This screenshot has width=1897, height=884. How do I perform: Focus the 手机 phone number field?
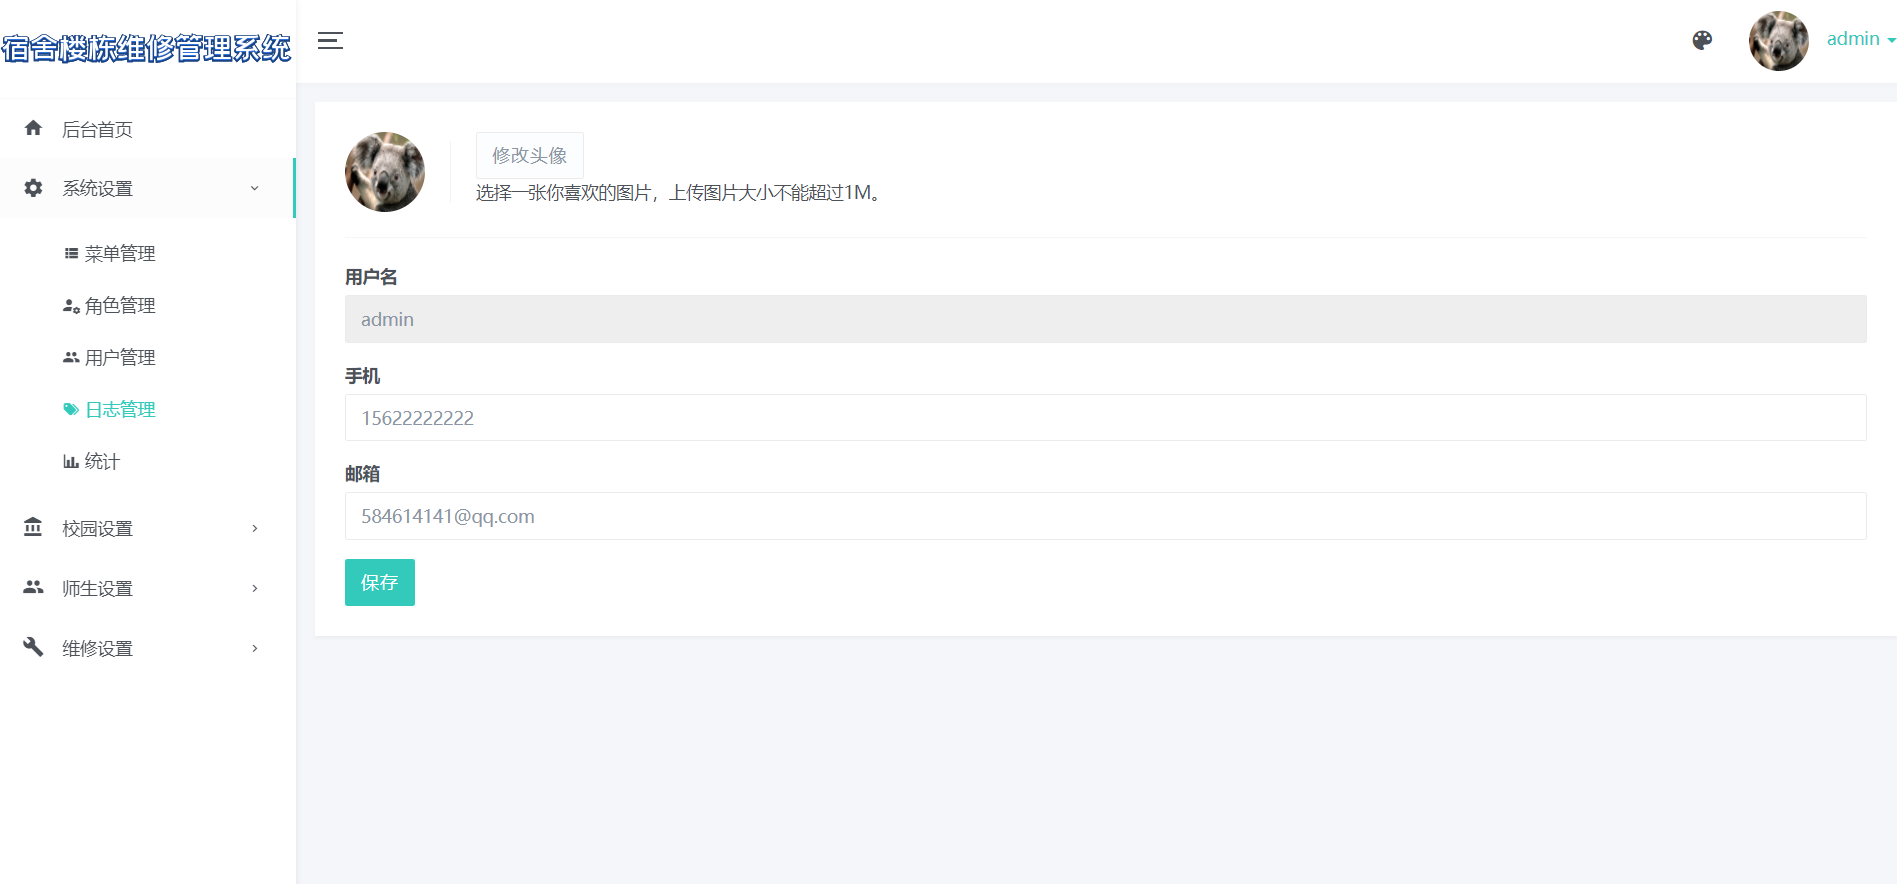coord(1105,418)
